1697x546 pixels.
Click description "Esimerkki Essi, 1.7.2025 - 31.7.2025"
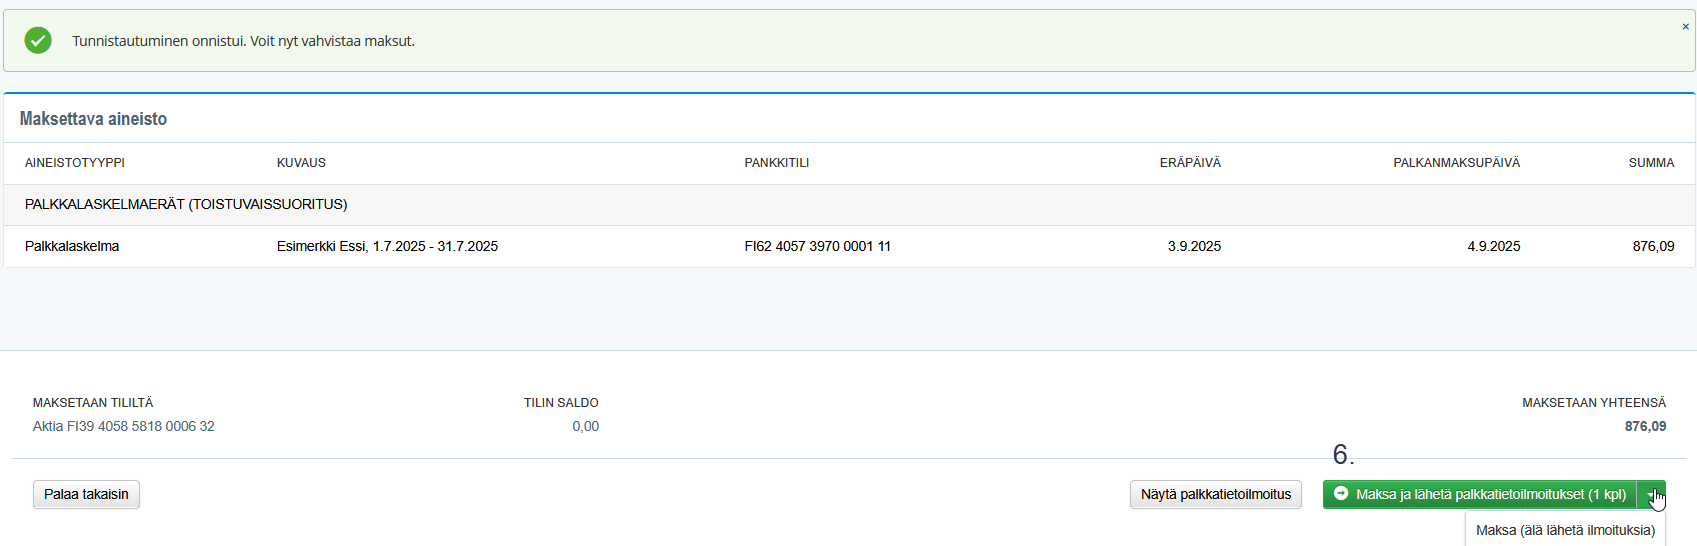click(387, 246)
